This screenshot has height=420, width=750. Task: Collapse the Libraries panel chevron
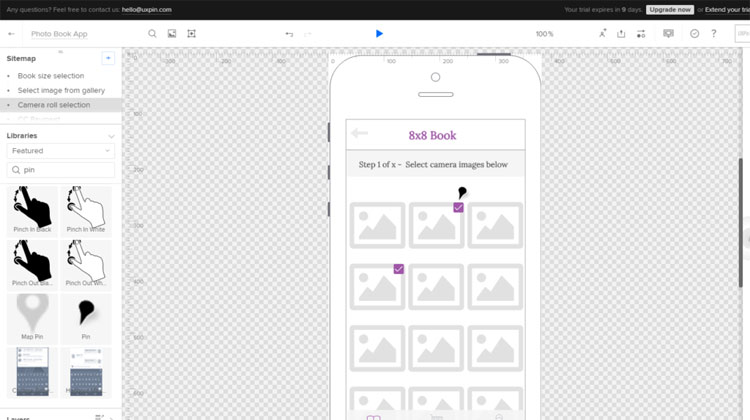pos(111,135)
